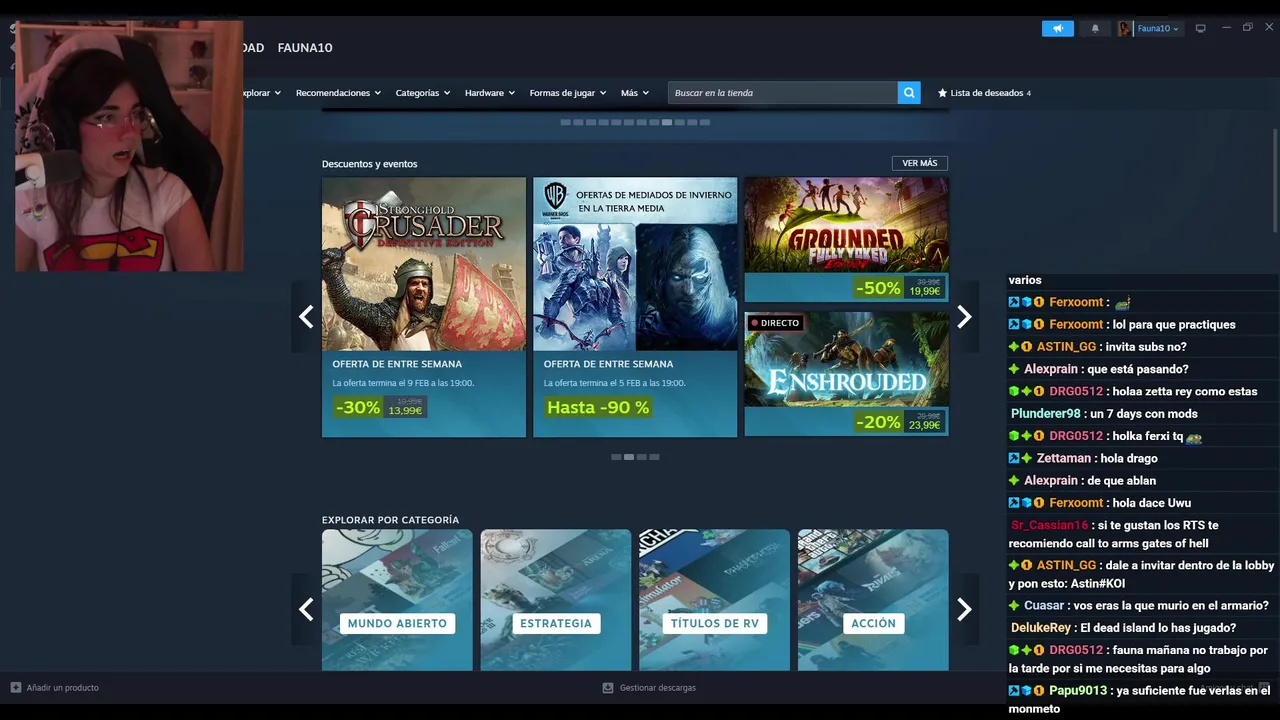The height and width of the screenshot is (720, 1280).
Task: Show next category carousel page
Action: [964, 609]
